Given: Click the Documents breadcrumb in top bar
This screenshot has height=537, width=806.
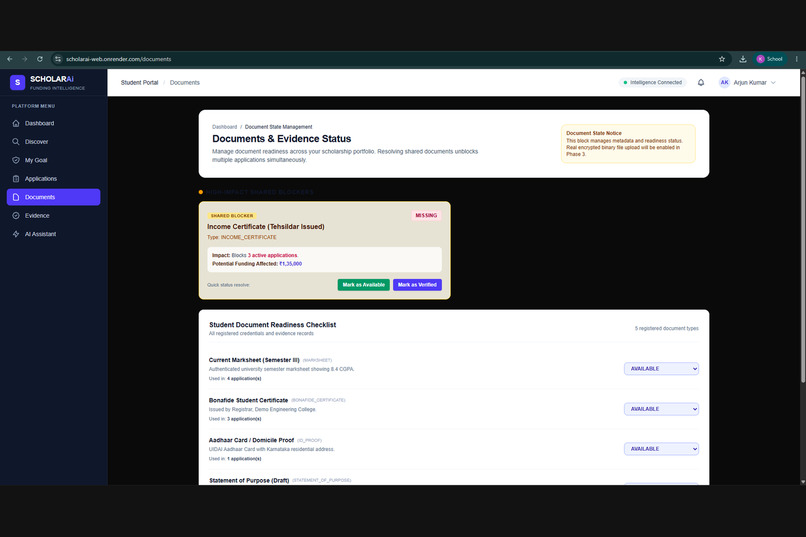Looking at the screenshot, I should click(x=185, y=83).
